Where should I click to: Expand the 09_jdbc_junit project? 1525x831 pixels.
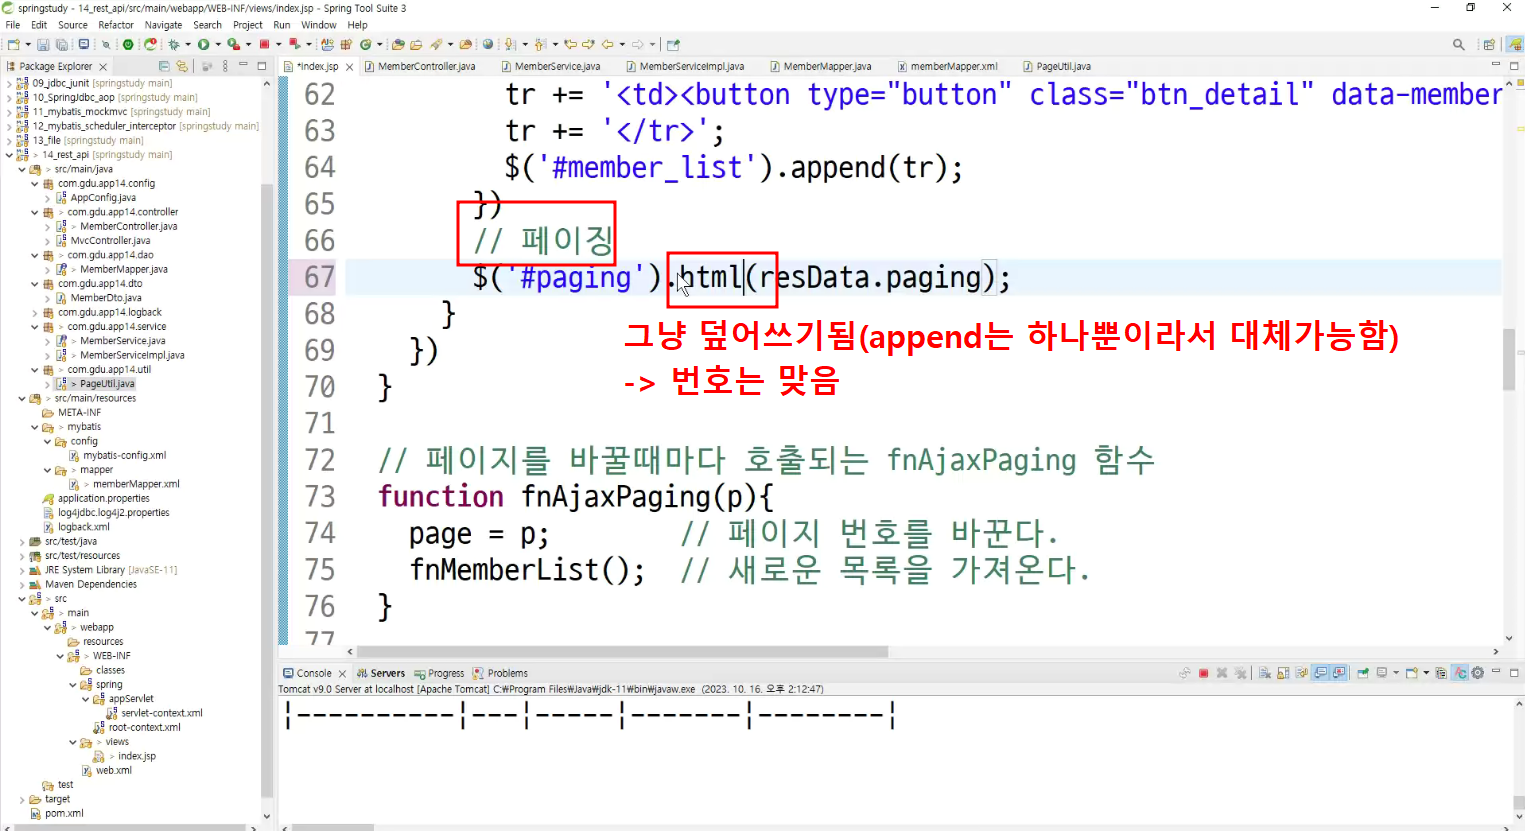pos(9,84)
